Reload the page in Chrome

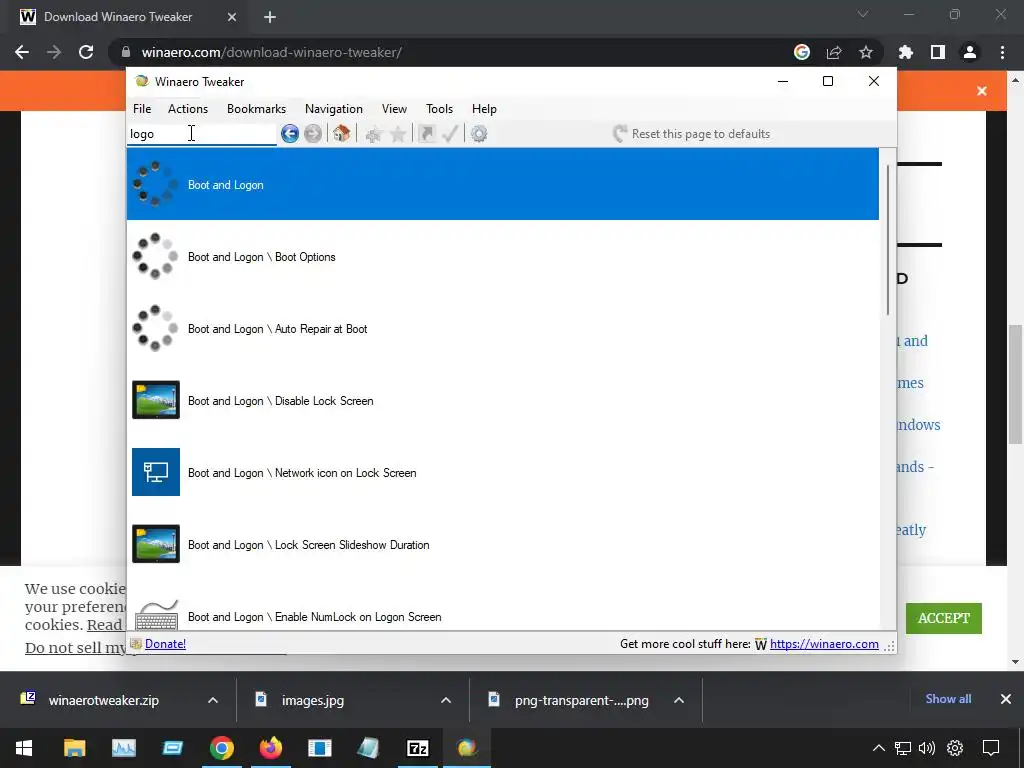[x=86, y=52]
